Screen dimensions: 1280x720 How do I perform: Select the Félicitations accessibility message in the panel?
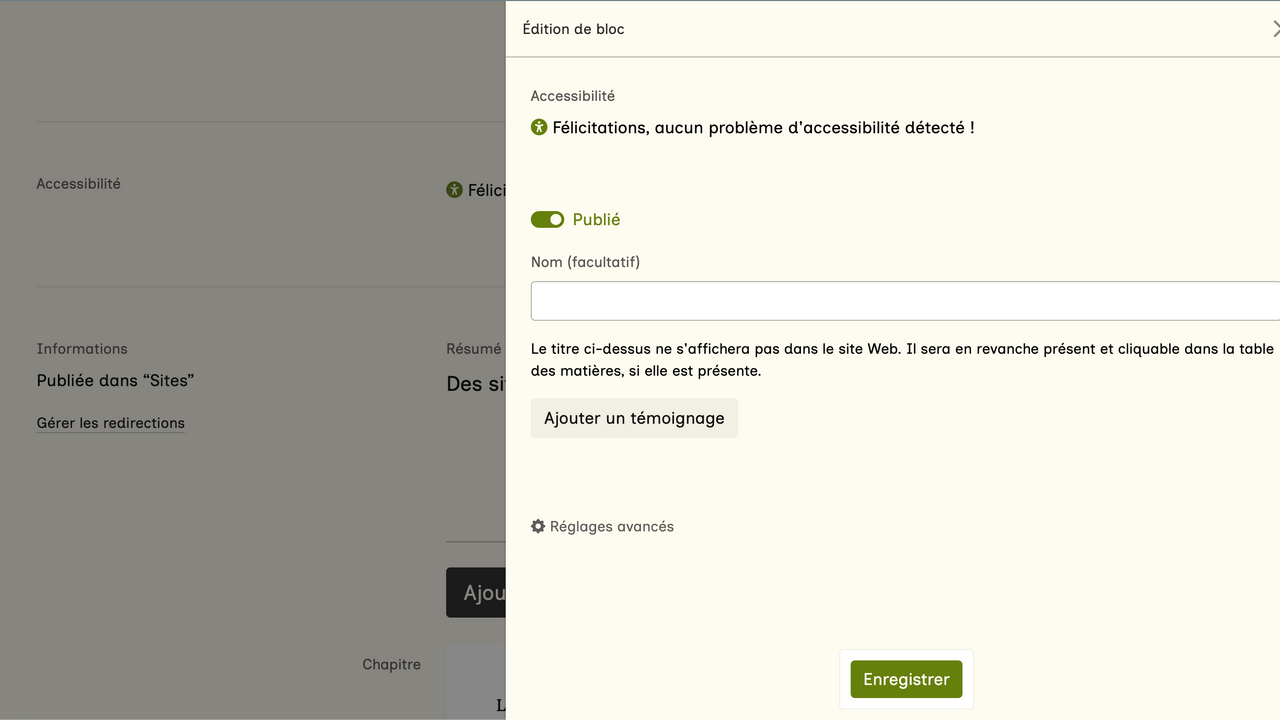click(763, 128)
